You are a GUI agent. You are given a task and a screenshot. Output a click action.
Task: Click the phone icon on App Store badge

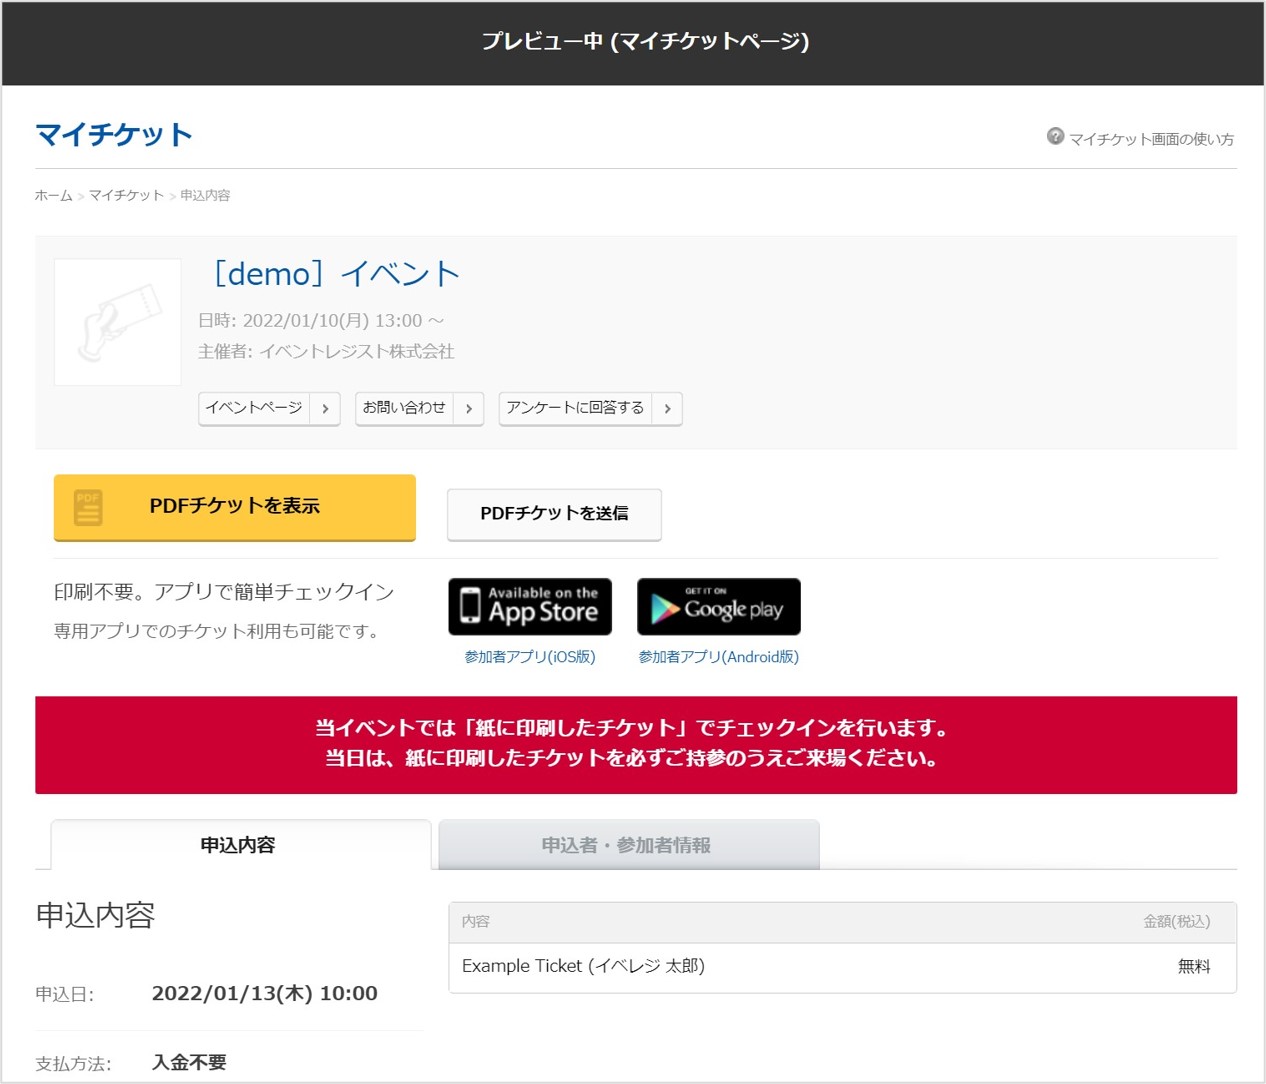(x=471, y=608)
